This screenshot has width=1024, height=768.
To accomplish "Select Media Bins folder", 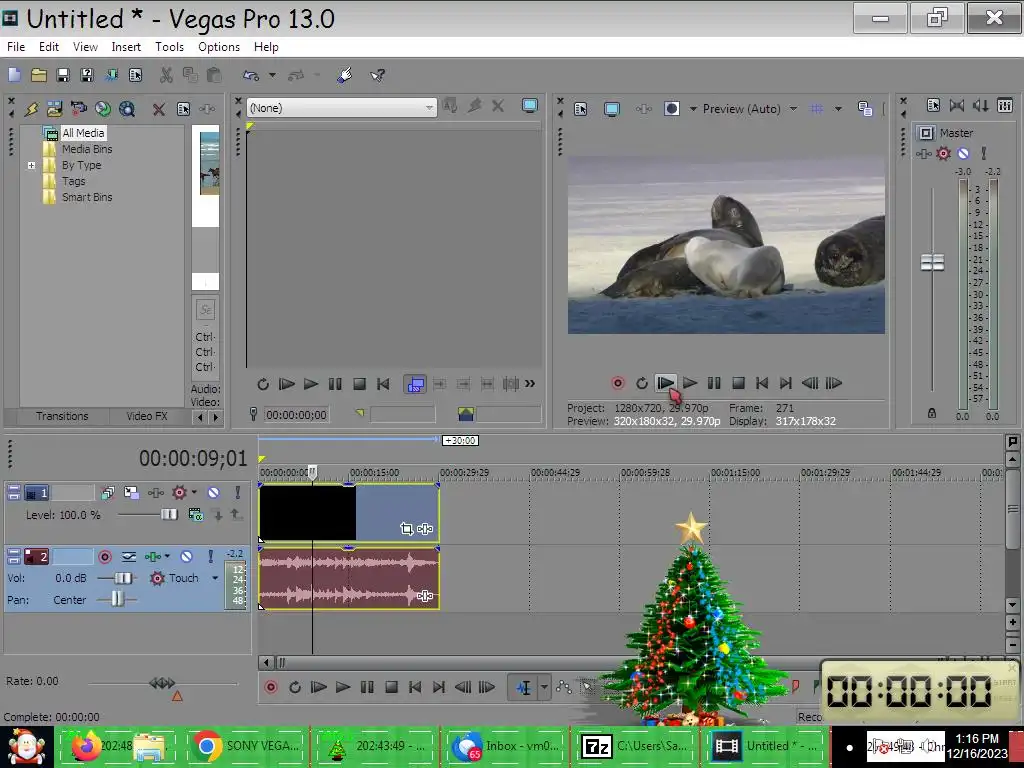I will point(87,149).
